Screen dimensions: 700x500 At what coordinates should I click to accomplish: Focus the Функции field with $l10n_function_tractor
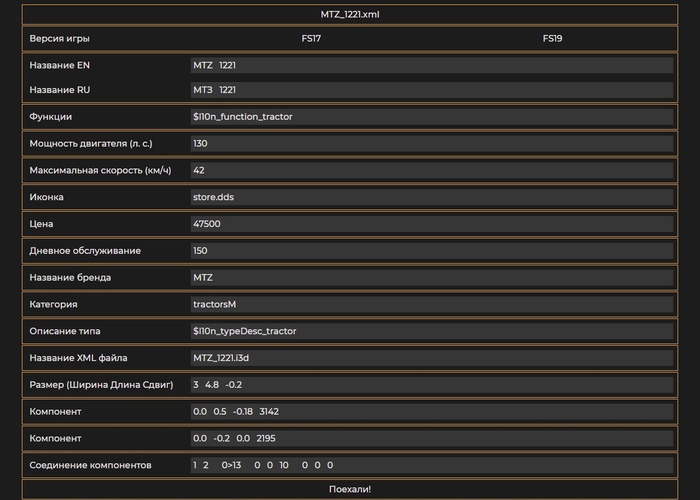click(x=432, y=117)
